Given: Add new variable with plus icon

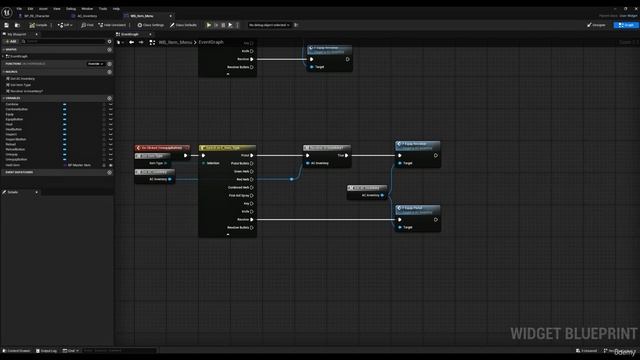Looking at the screenshot, I should 109,98.
